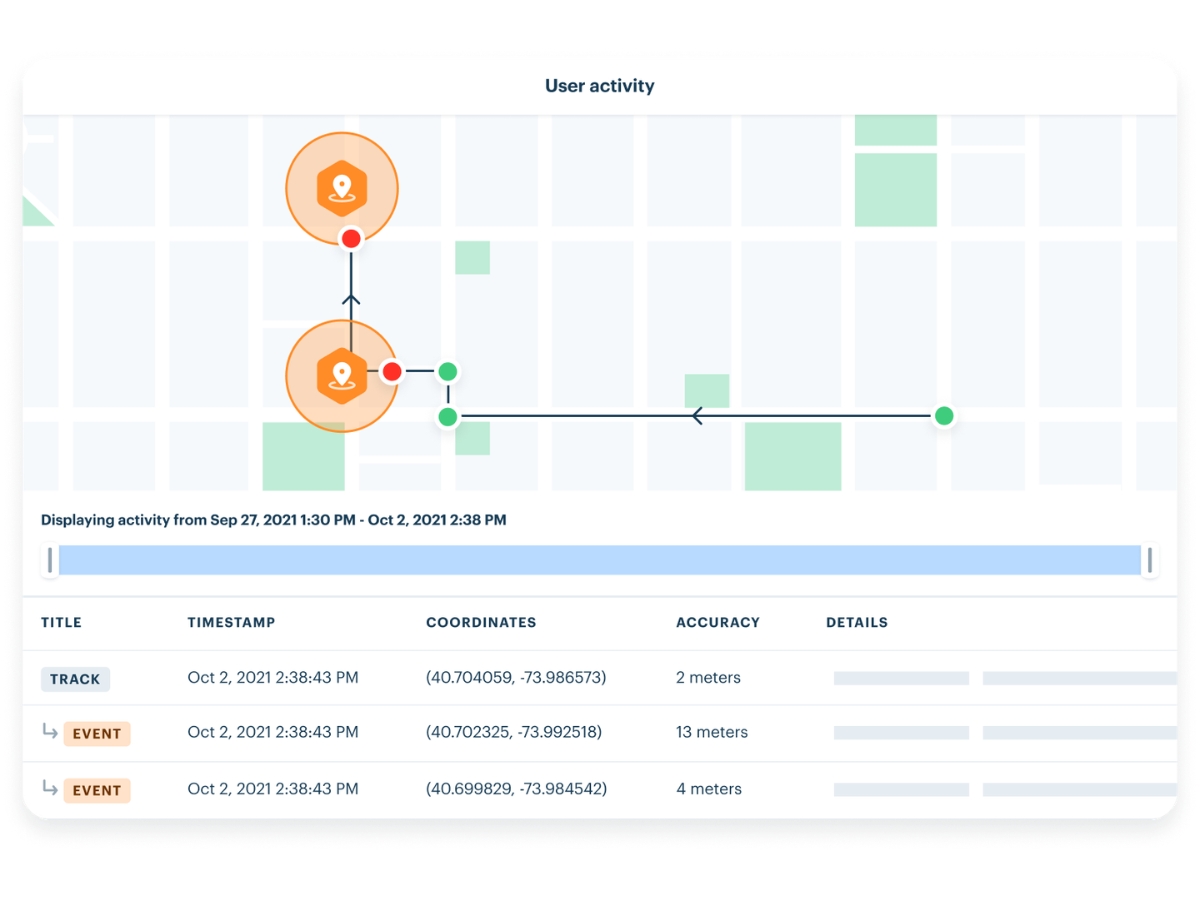The width and height of the screenshot is (1200, 900).
Task: Select the red dot beside lower geofence
Action: point(392,372)
